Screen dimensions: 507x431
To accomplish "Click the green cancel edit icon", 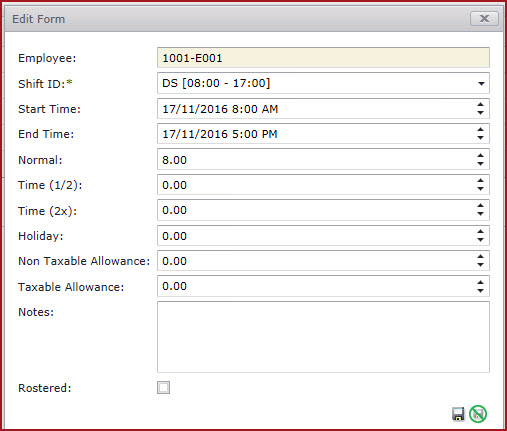I will click(478, 414).
